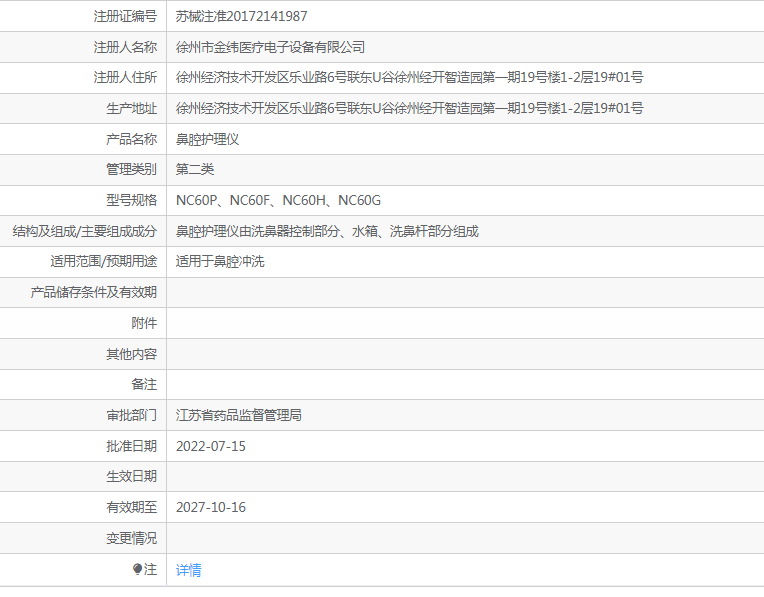Select registration number 苏械注准20172141987
764x597 pixels.
241,16
